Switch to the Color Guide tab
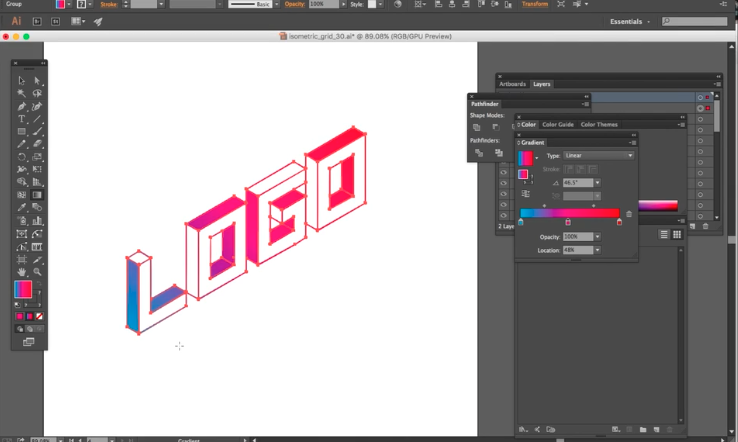738x442 pixels. (558, 125)
